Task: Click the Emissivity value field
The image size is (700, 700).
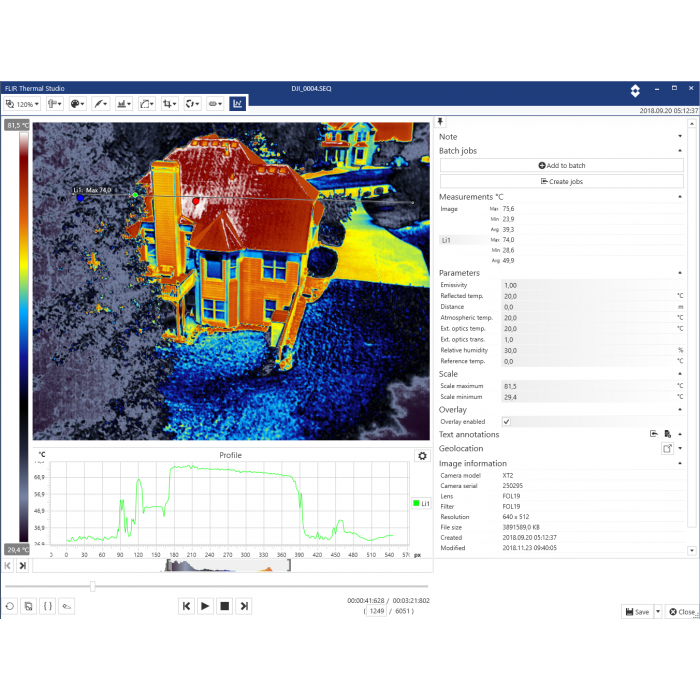Action: point(589,285)
